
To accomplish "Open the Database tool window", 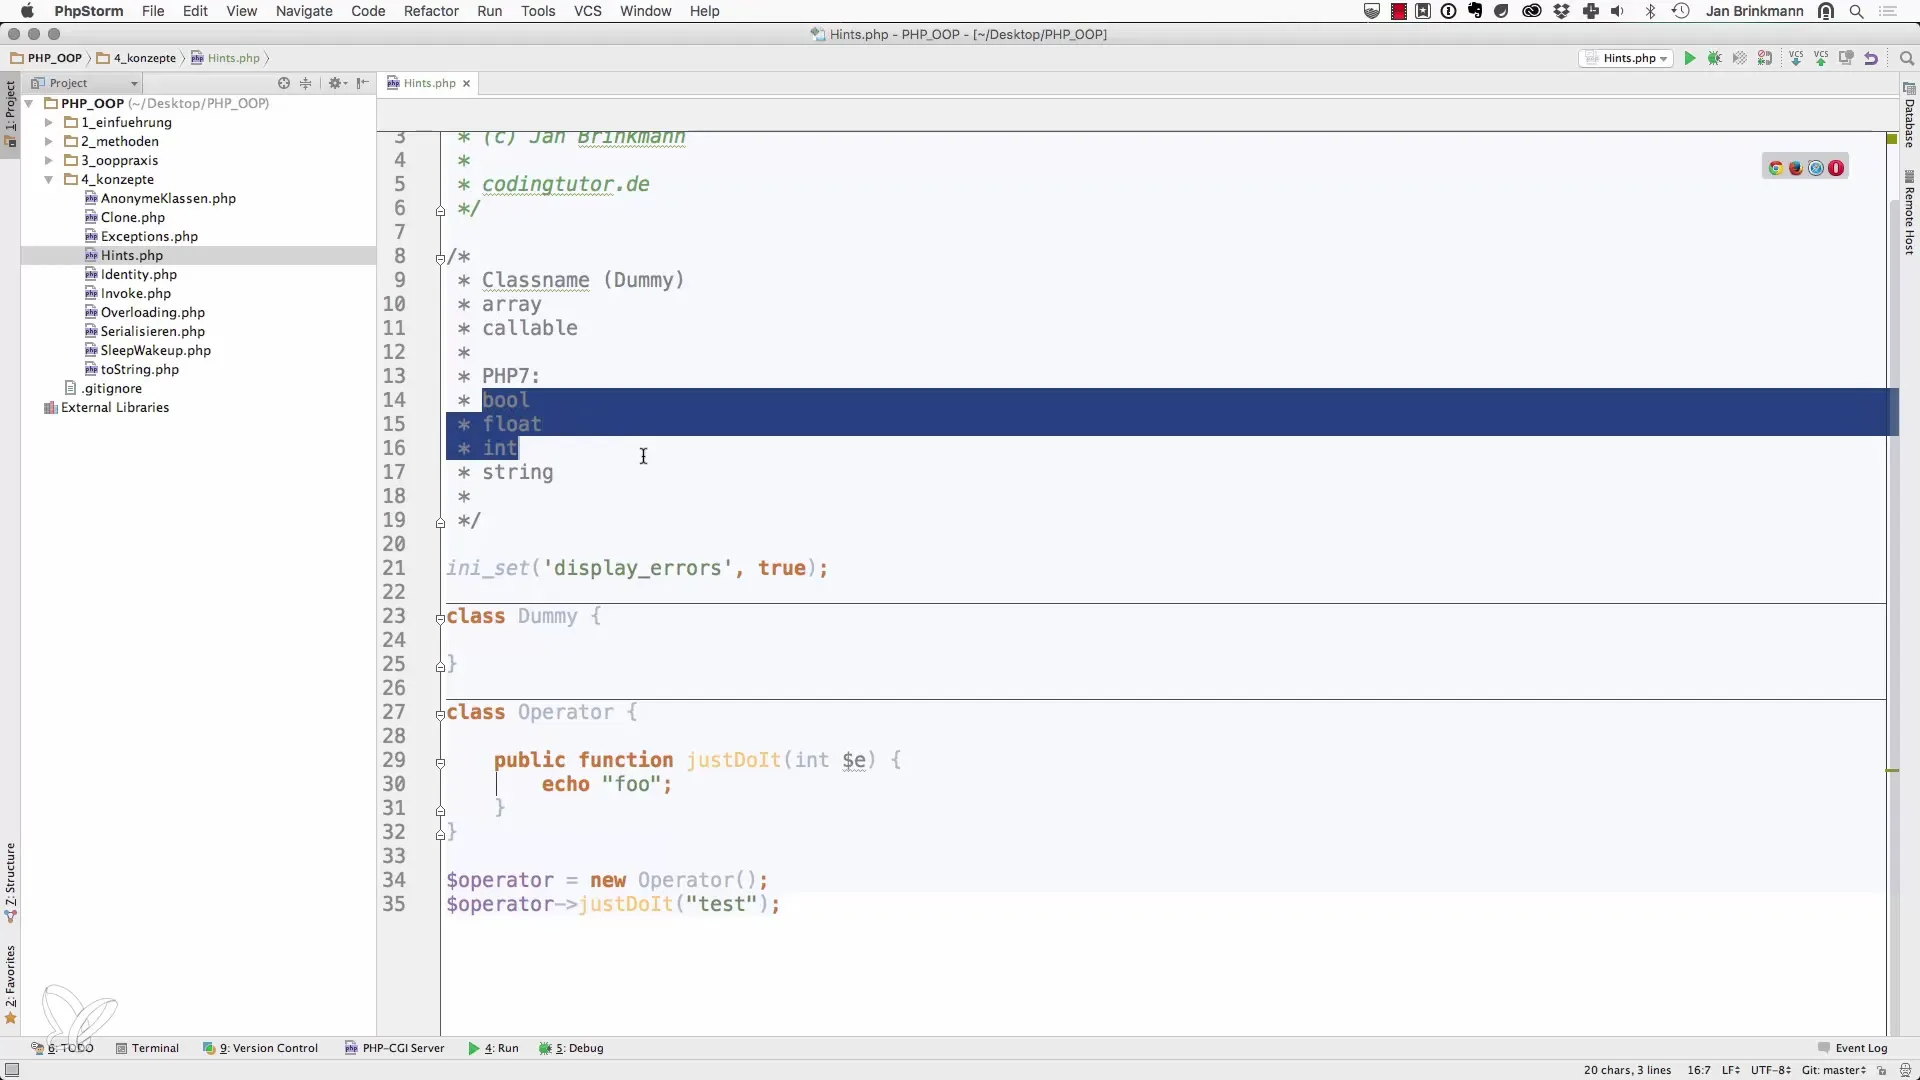I will [x=1909, y=114].
